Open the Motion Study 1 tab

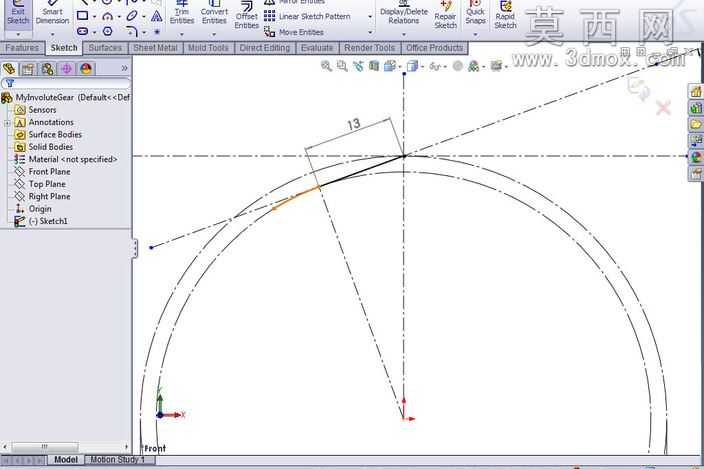(x=118, y=460)
